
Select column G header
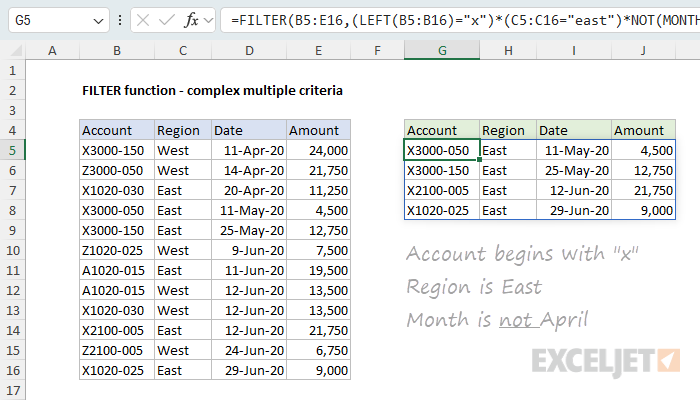[x=442, y=50]
